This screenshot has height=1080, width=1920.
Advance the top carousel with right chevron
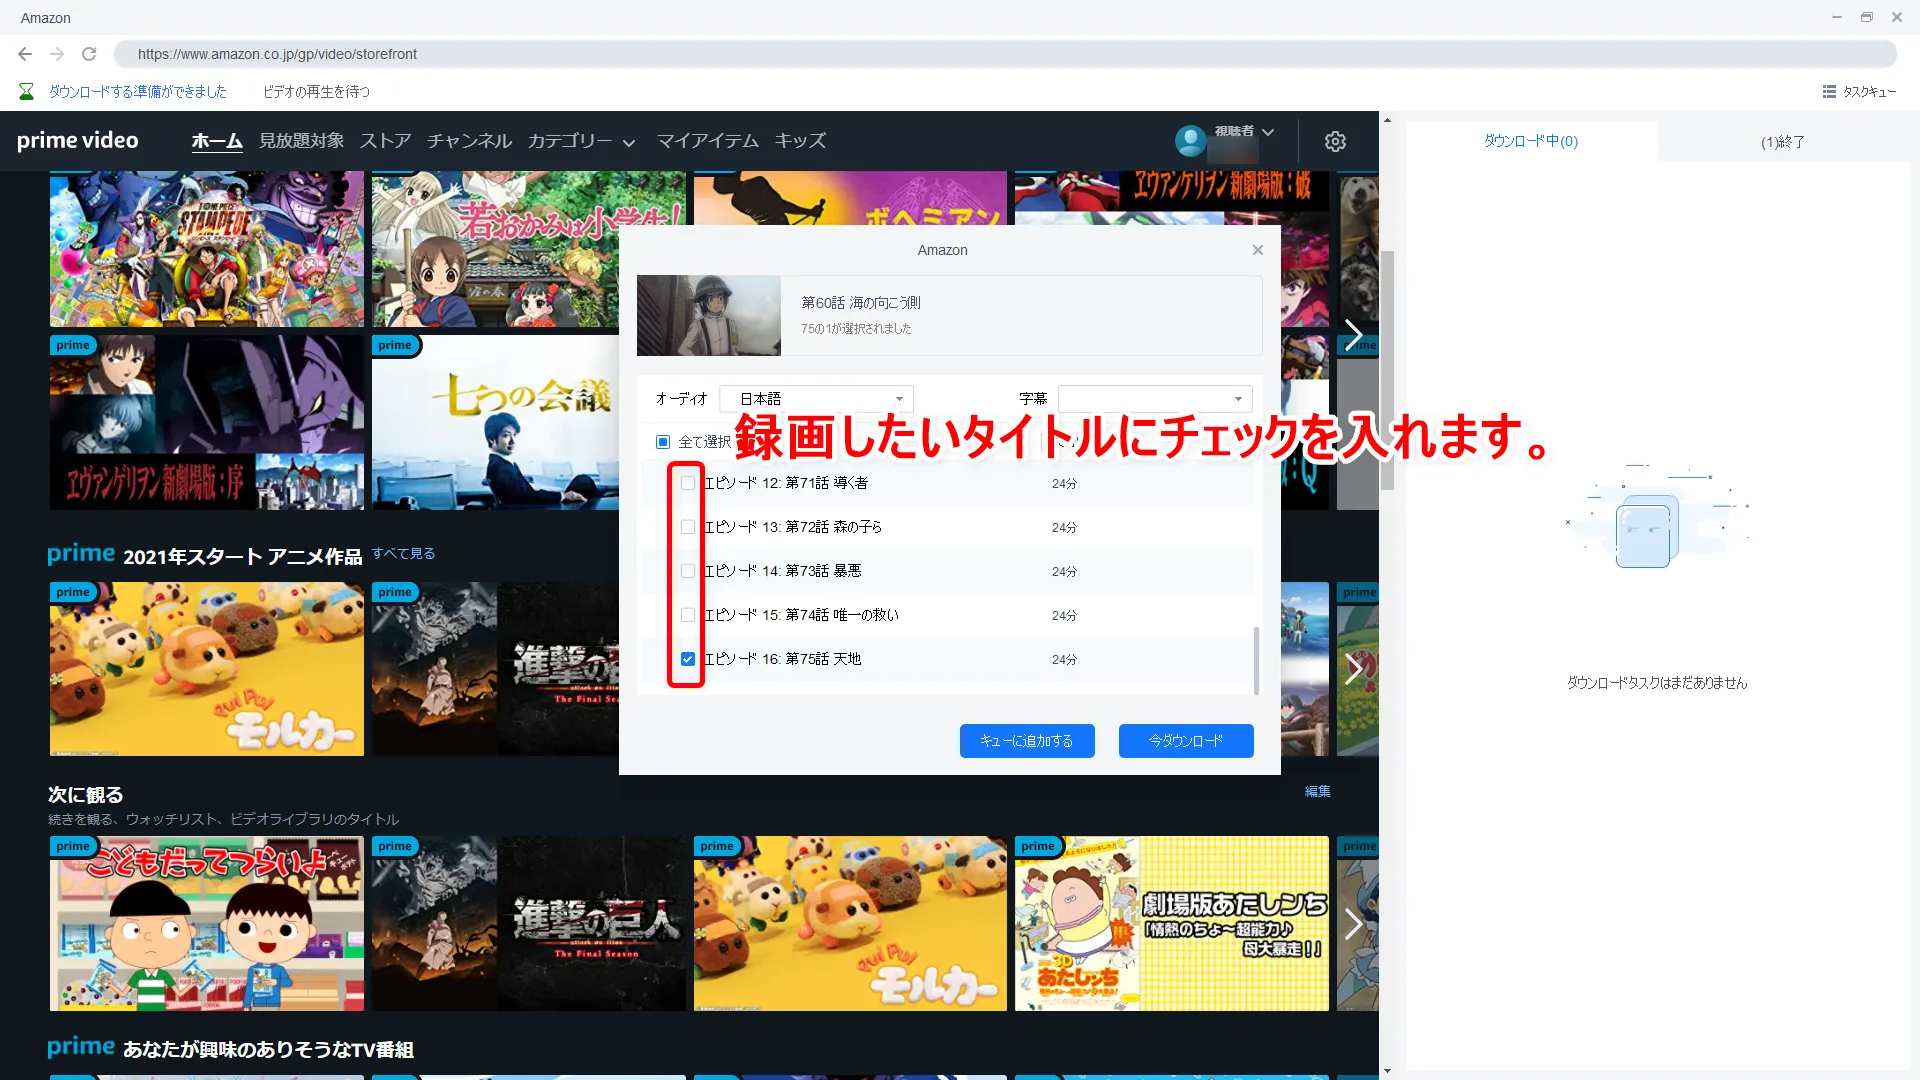1353,335
